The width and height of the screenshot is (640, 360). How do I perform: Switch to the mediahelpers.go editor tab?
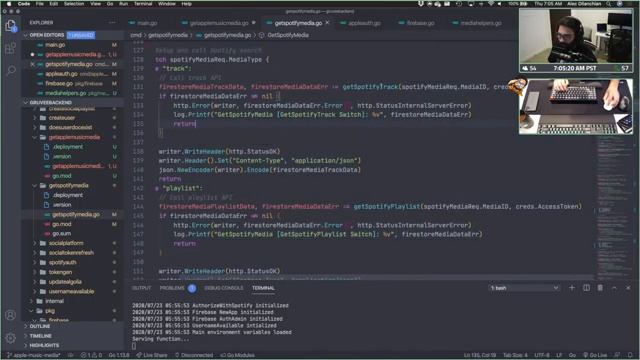[x=480, y=23]
